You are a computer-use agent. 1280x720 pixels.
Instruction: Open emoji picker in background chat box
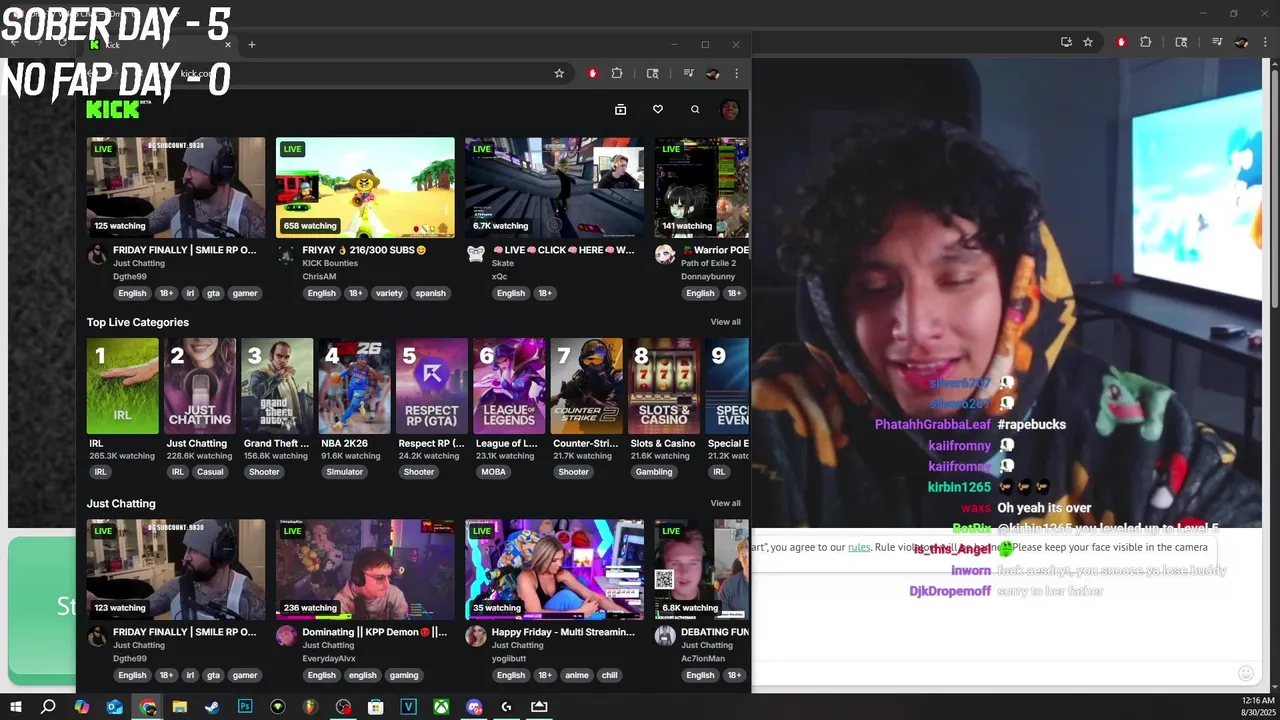[1245, 673]
